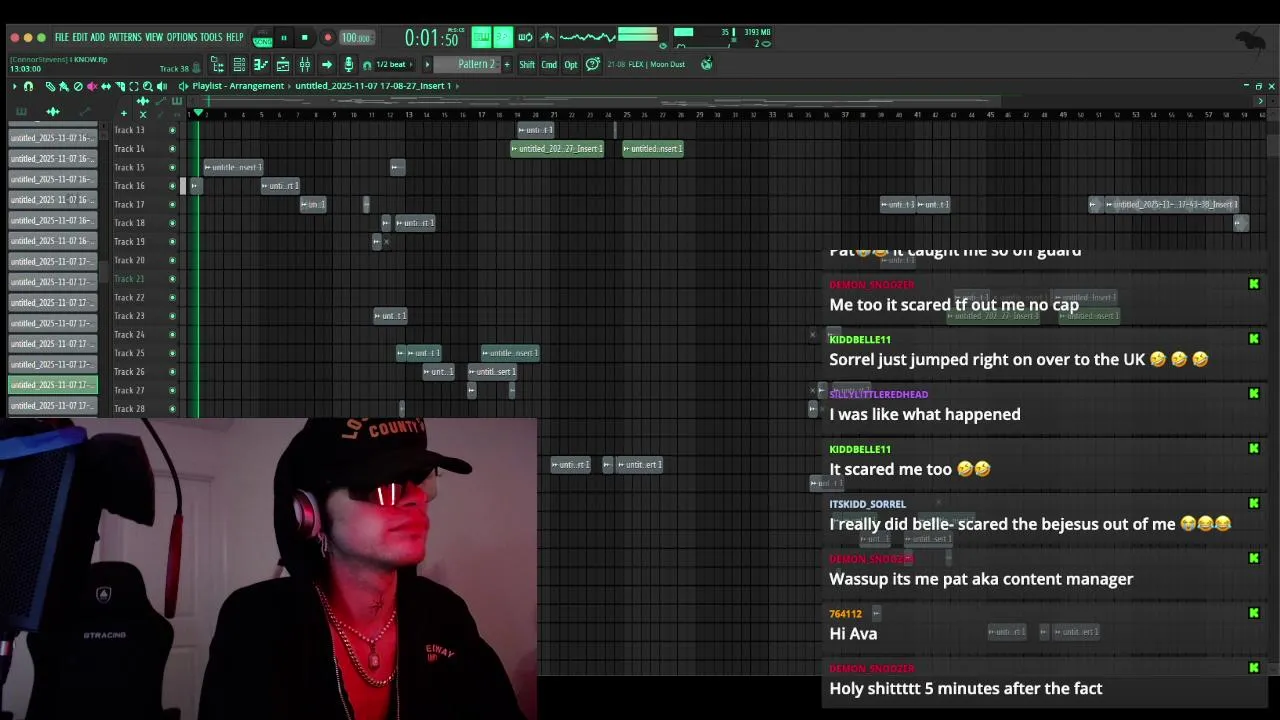Select the Slice tool

pos(120,86)
